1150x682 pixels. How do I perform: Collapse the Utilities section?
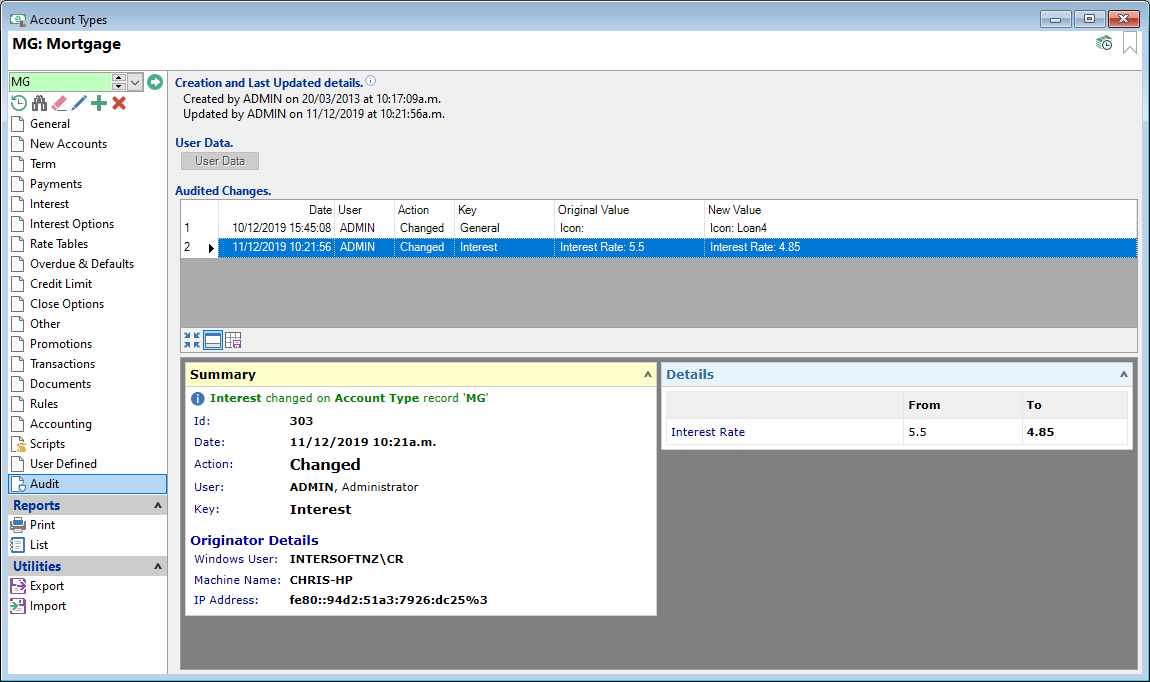coord(158,566)
